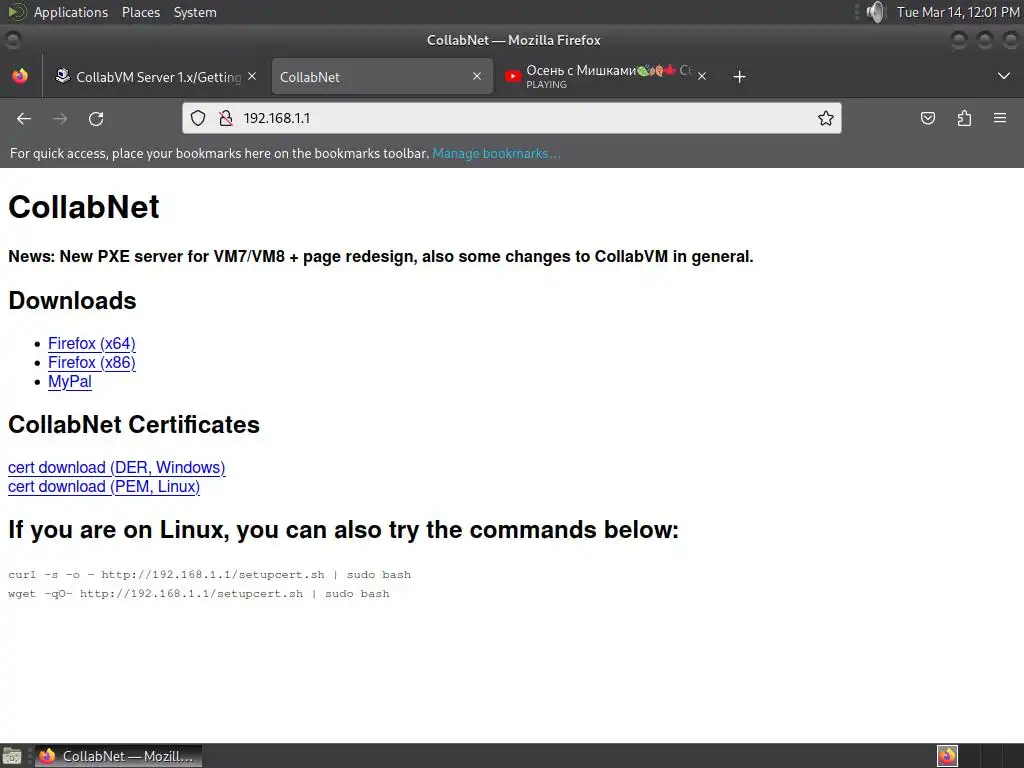This screenshot has height=768, width=1024.
Task: Expand the list all tabs chevron
Action: [x=1004, y=76]
